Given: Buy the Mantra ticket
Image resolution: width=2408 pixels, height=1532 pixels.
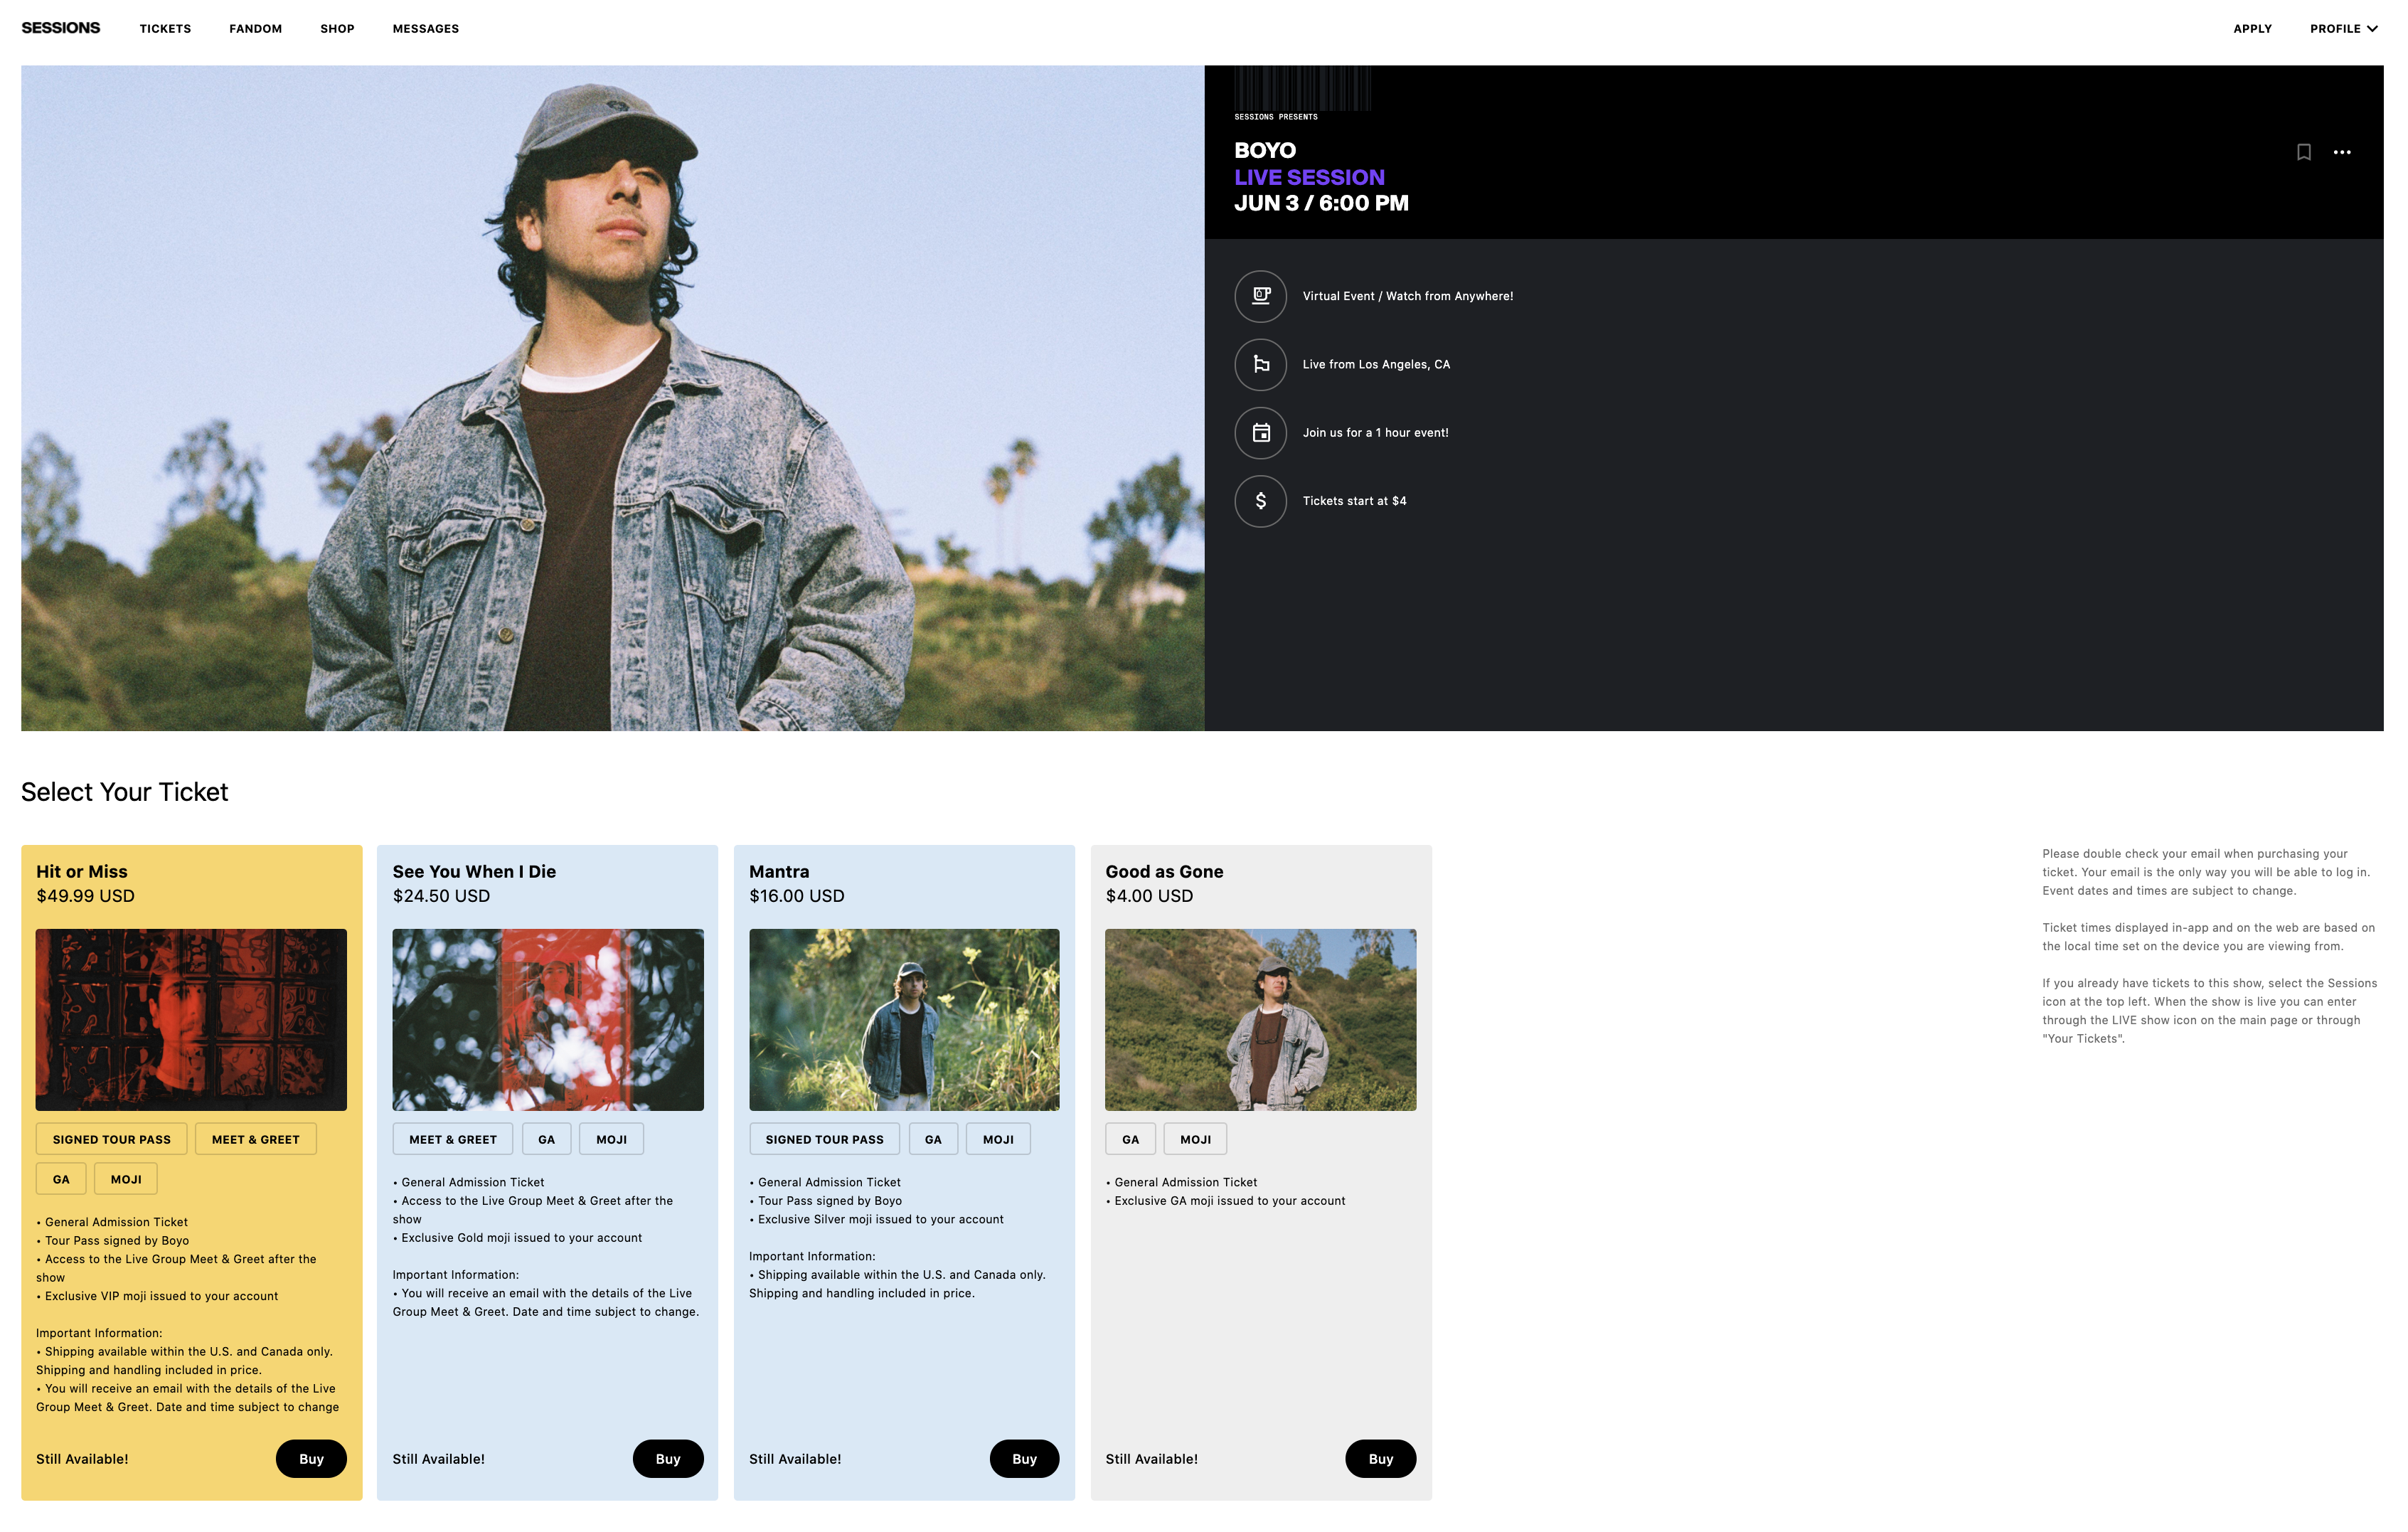Looking at the screenshot, I should tap(1024, 1459).
